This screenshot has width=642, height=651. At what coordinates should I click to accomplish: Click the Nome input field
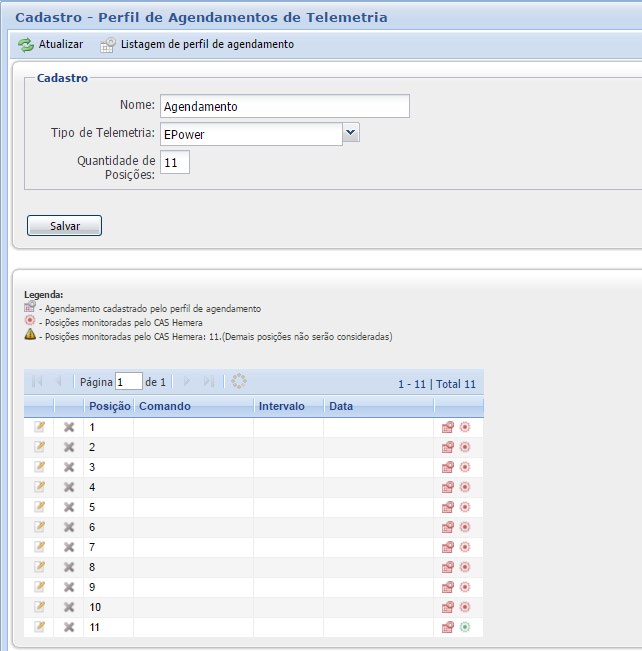(x=284, y=106)
